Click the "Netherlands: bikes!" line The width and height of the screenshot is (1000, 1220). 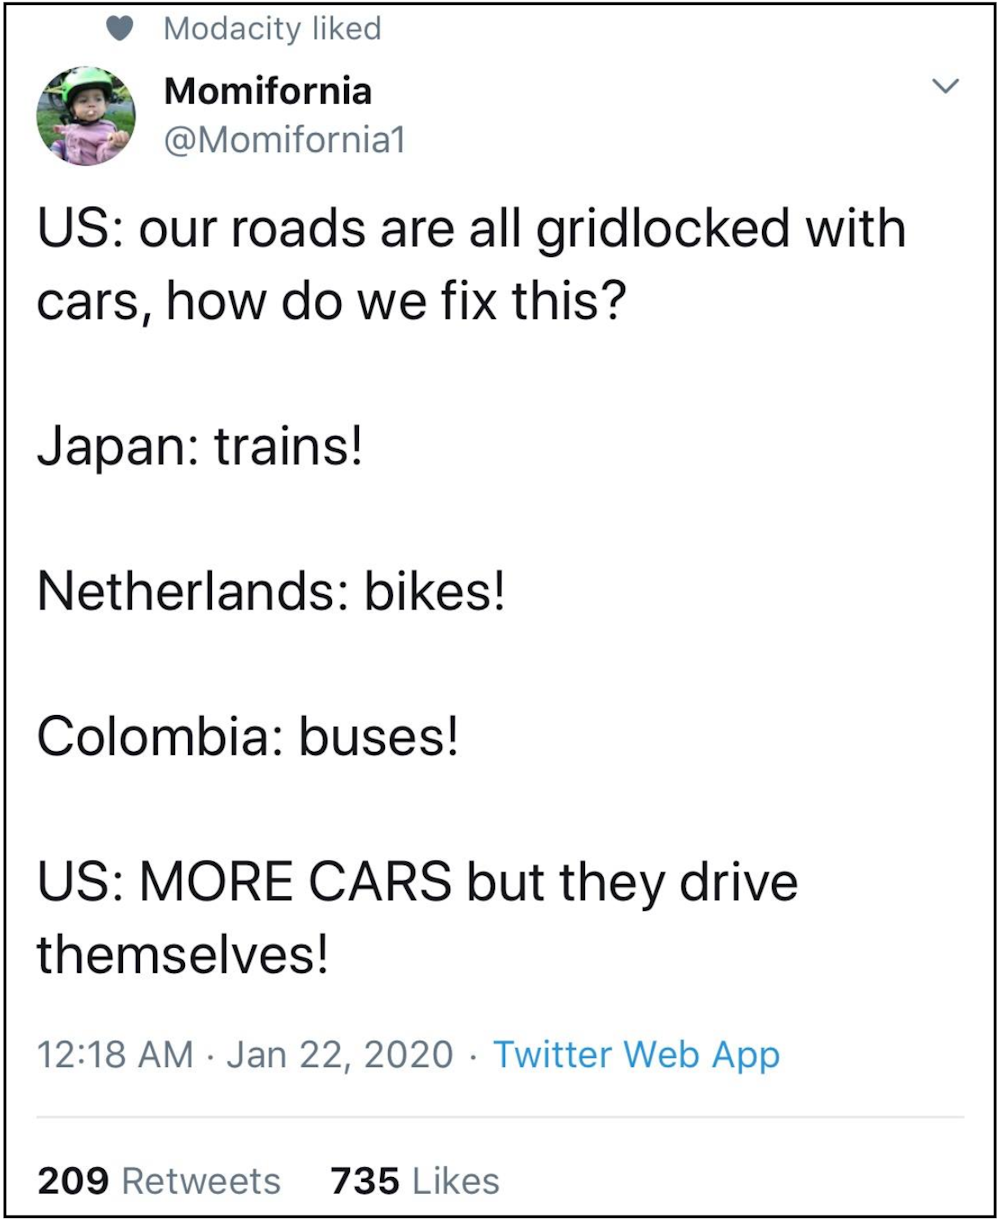[271, 593]
